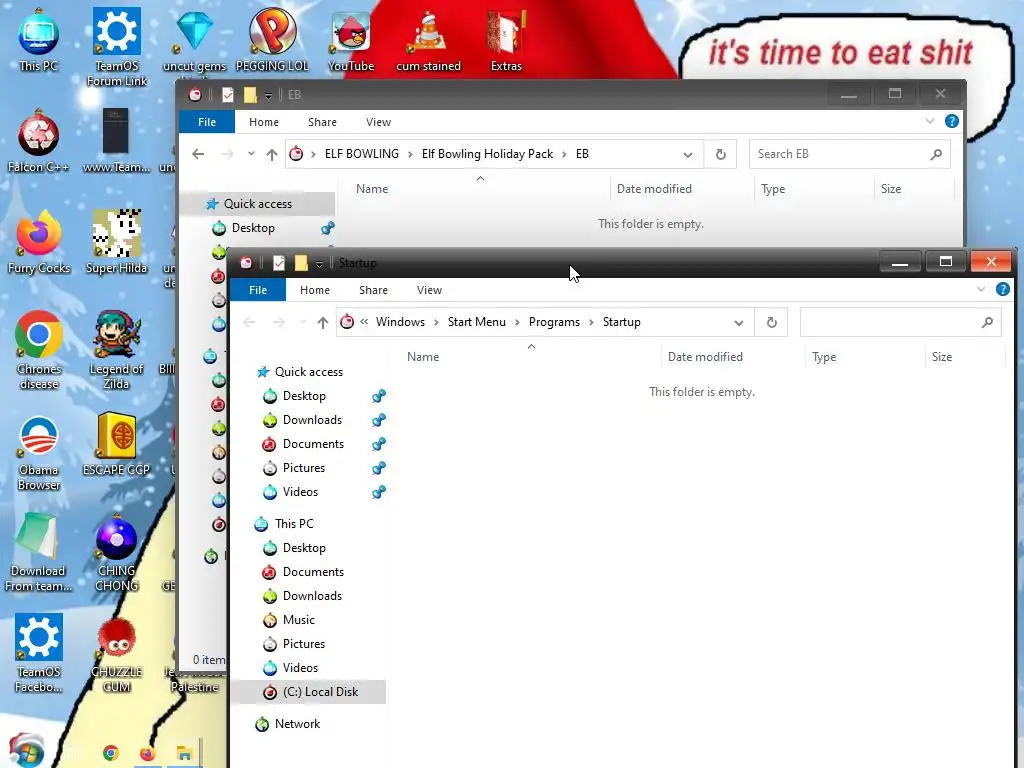Open the Legend of Zilda icon
The height and width of the screenshot is (768, 1024).
[x=116, y=351]
